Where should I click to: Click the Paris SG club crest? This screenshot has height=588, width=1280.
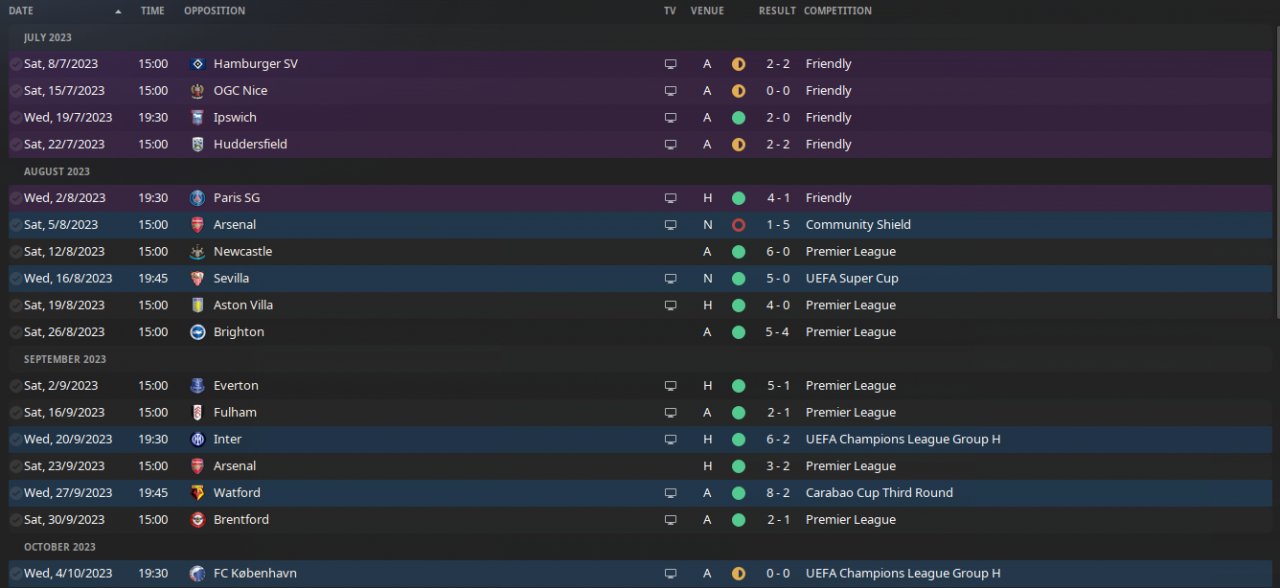pyautogui.click(x=198, y=198)
